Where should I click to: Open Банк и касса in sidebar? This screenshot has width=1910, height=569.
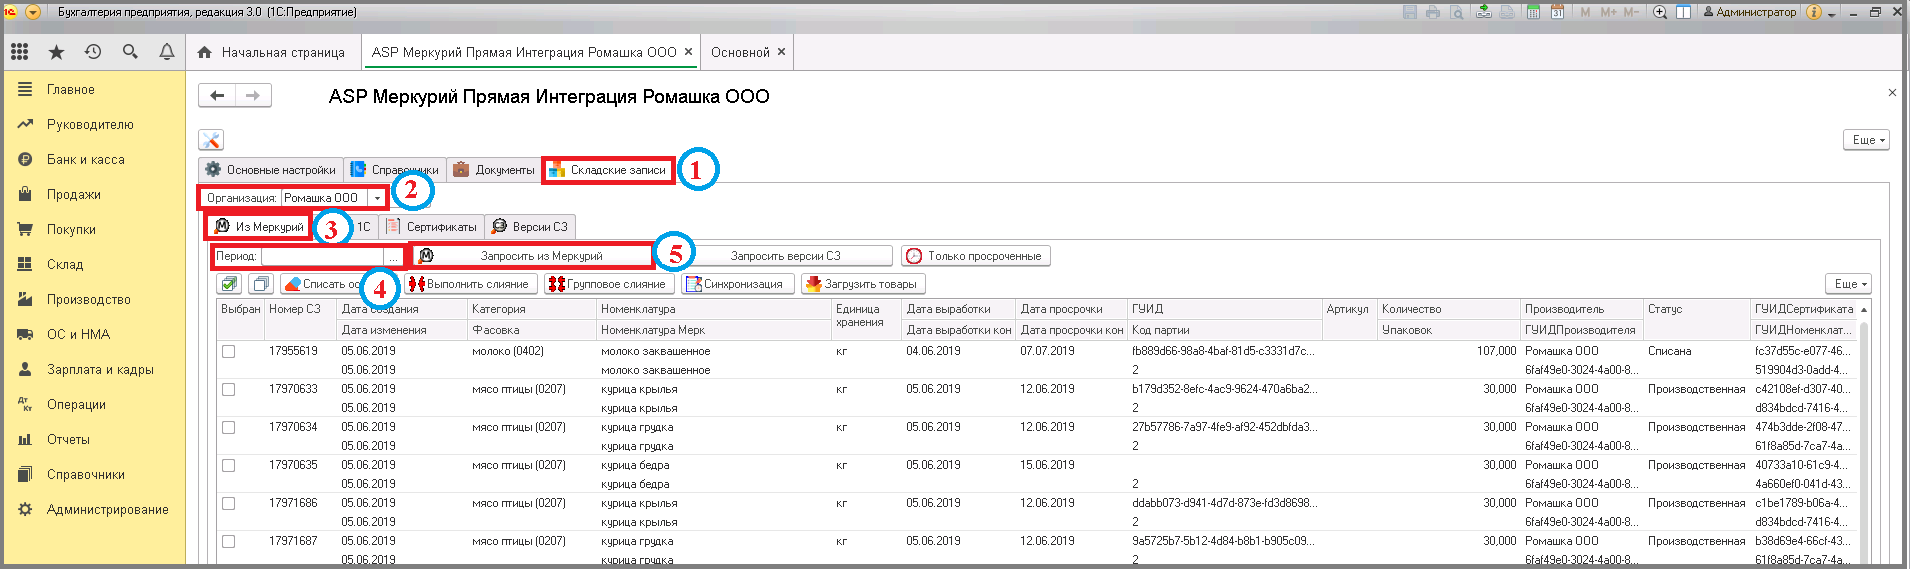tap(86, 160)
